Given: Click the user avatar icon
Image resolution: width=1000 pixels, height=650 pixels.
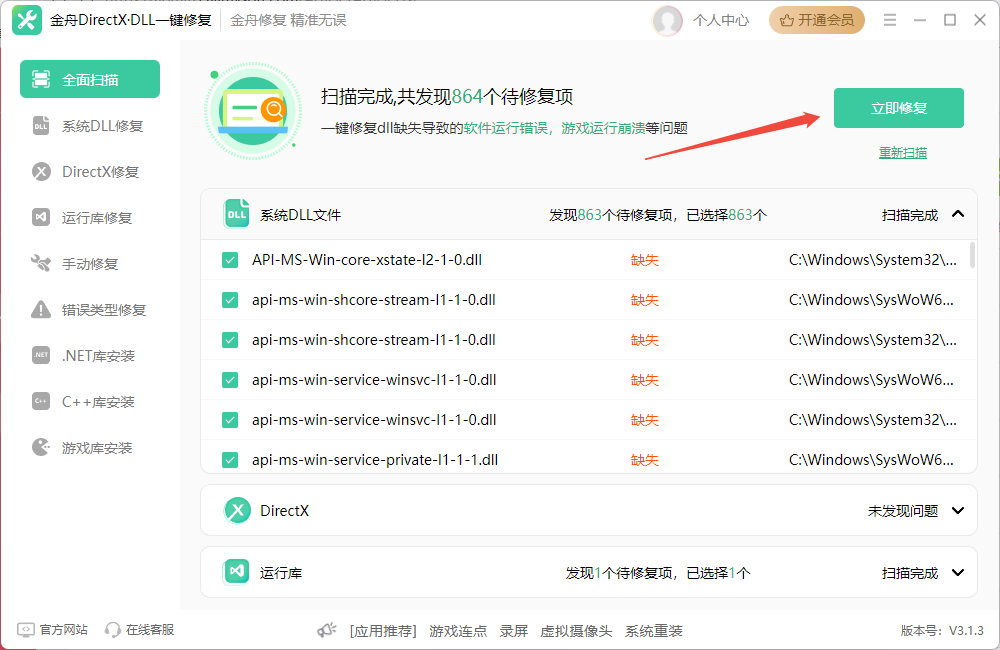Looking at the screenshot, I should click(x=668, y=20).
